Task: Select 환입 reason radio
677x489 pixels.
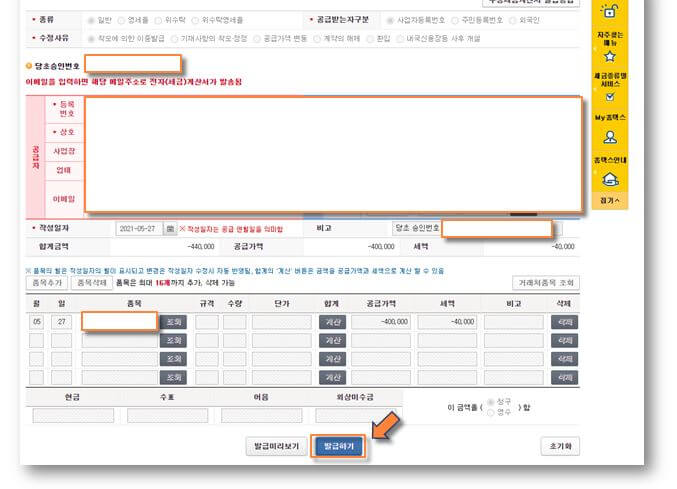Action: (370, 39)
